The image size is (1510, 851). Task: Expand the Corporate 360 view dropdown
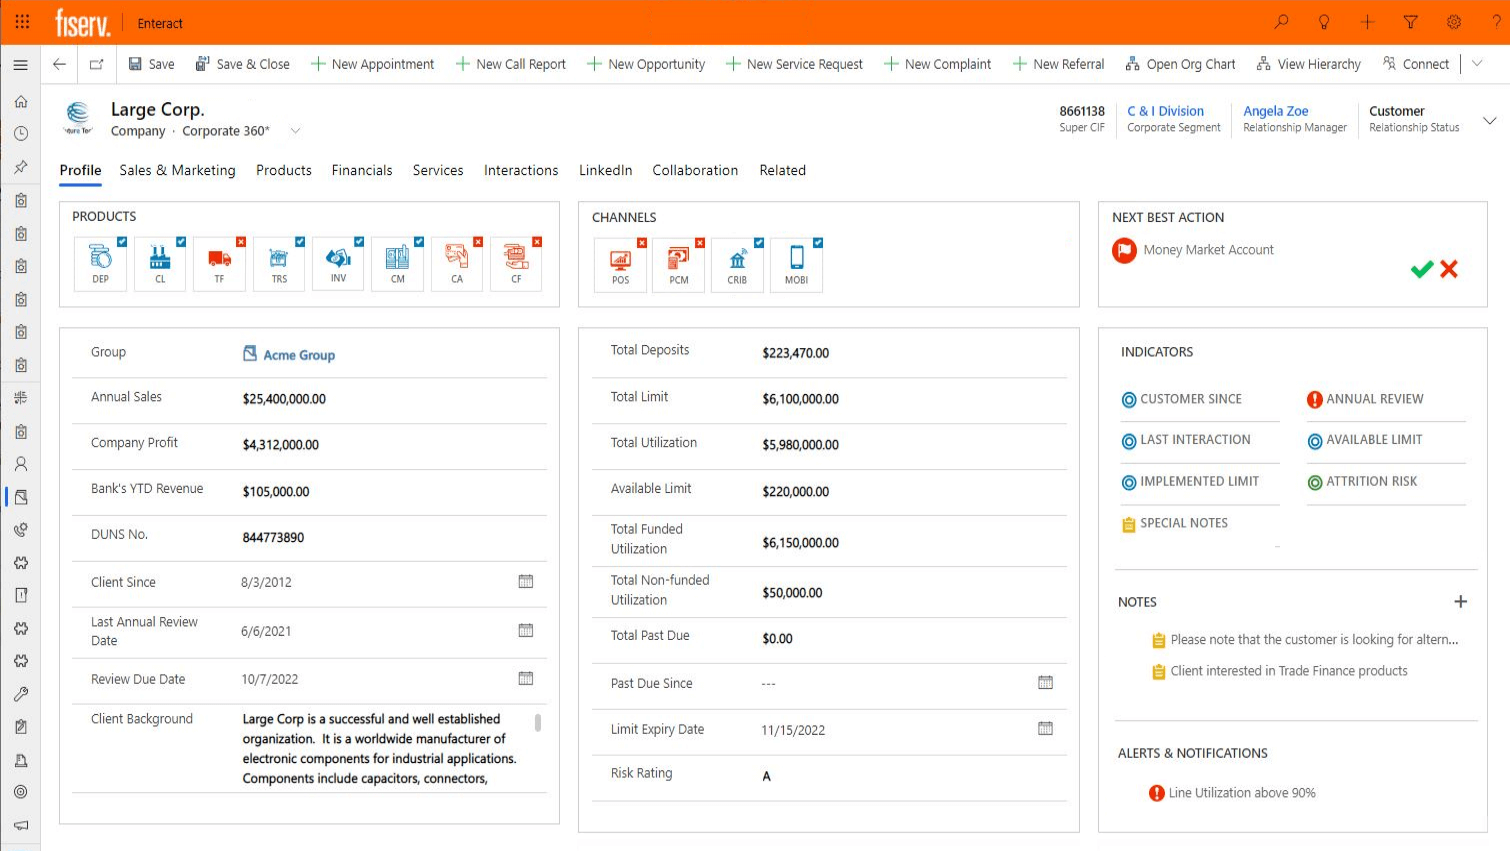click(x=295, y=130)
